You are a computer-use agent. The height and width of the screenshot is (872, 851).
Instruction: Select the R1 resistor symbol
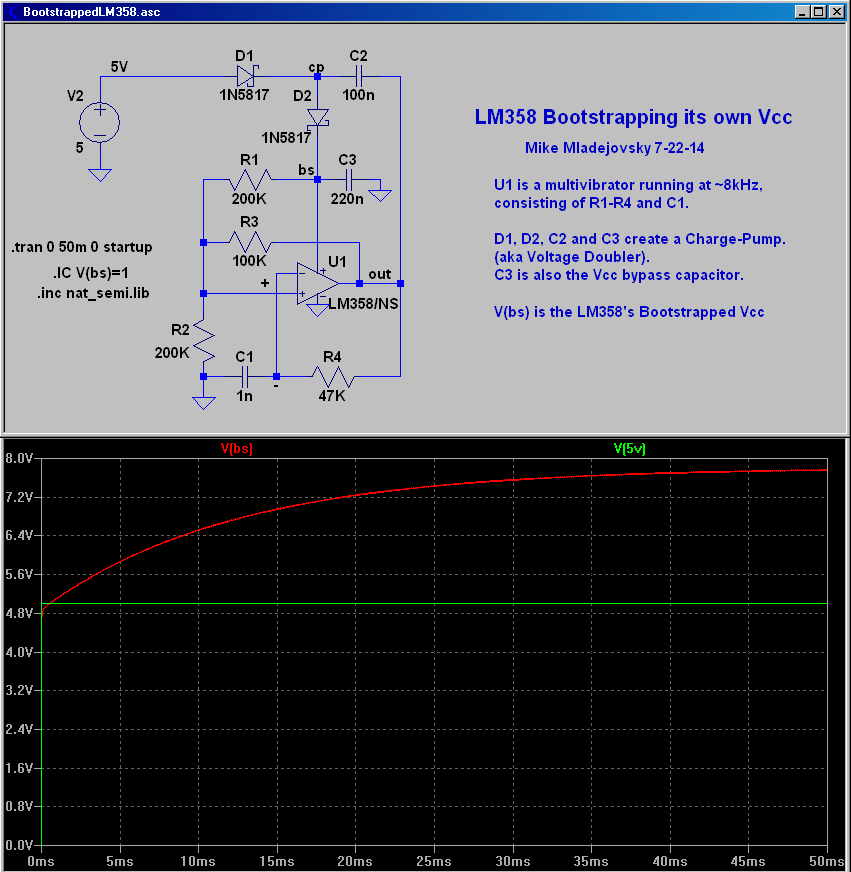[x=250, y=180]
